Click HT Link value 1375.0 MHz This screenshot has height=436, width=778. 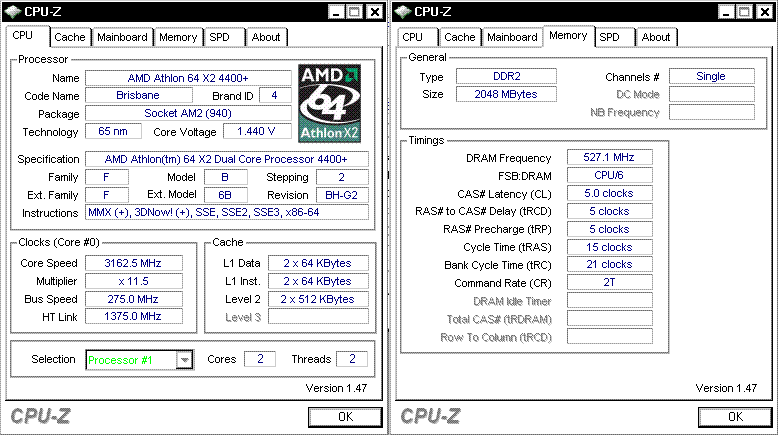[133, 316]
